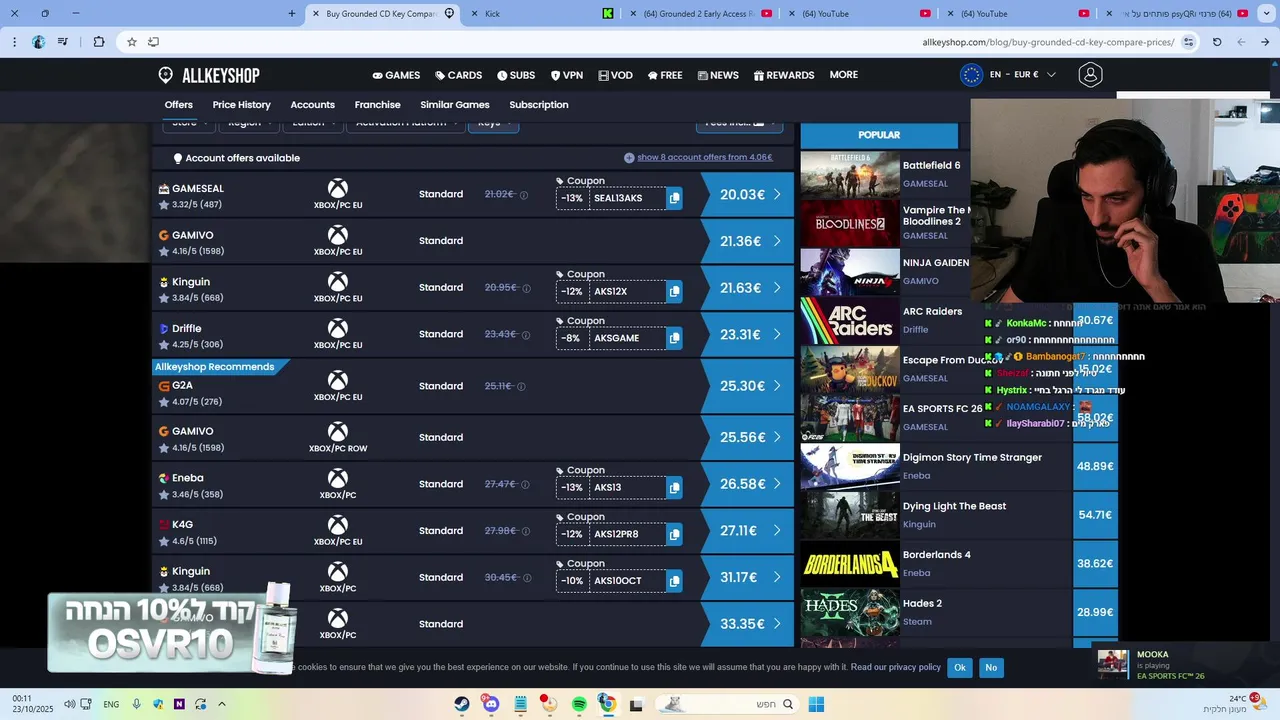Viewport: 1280px width, 720px height.
Task: Copy the AKS12X coupon code
Action: pos(674,292)
